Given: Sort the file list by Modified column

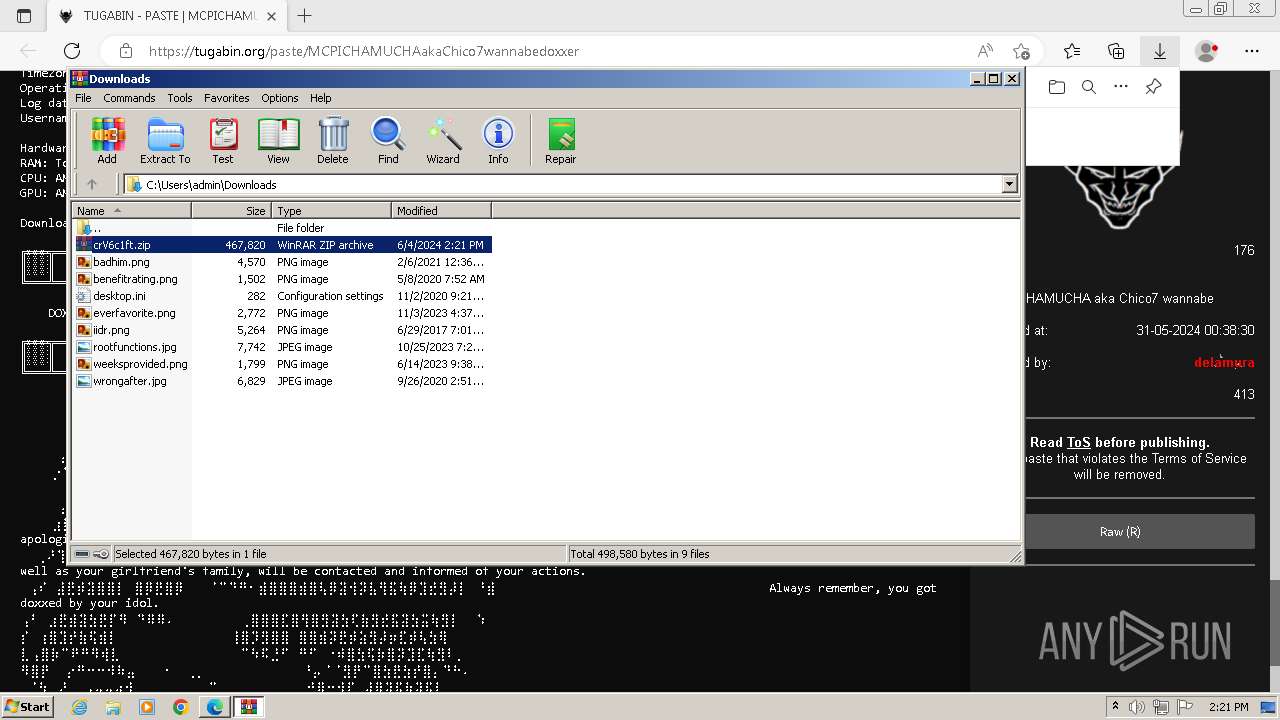Looking at the screenshot, I should [441, 211].
